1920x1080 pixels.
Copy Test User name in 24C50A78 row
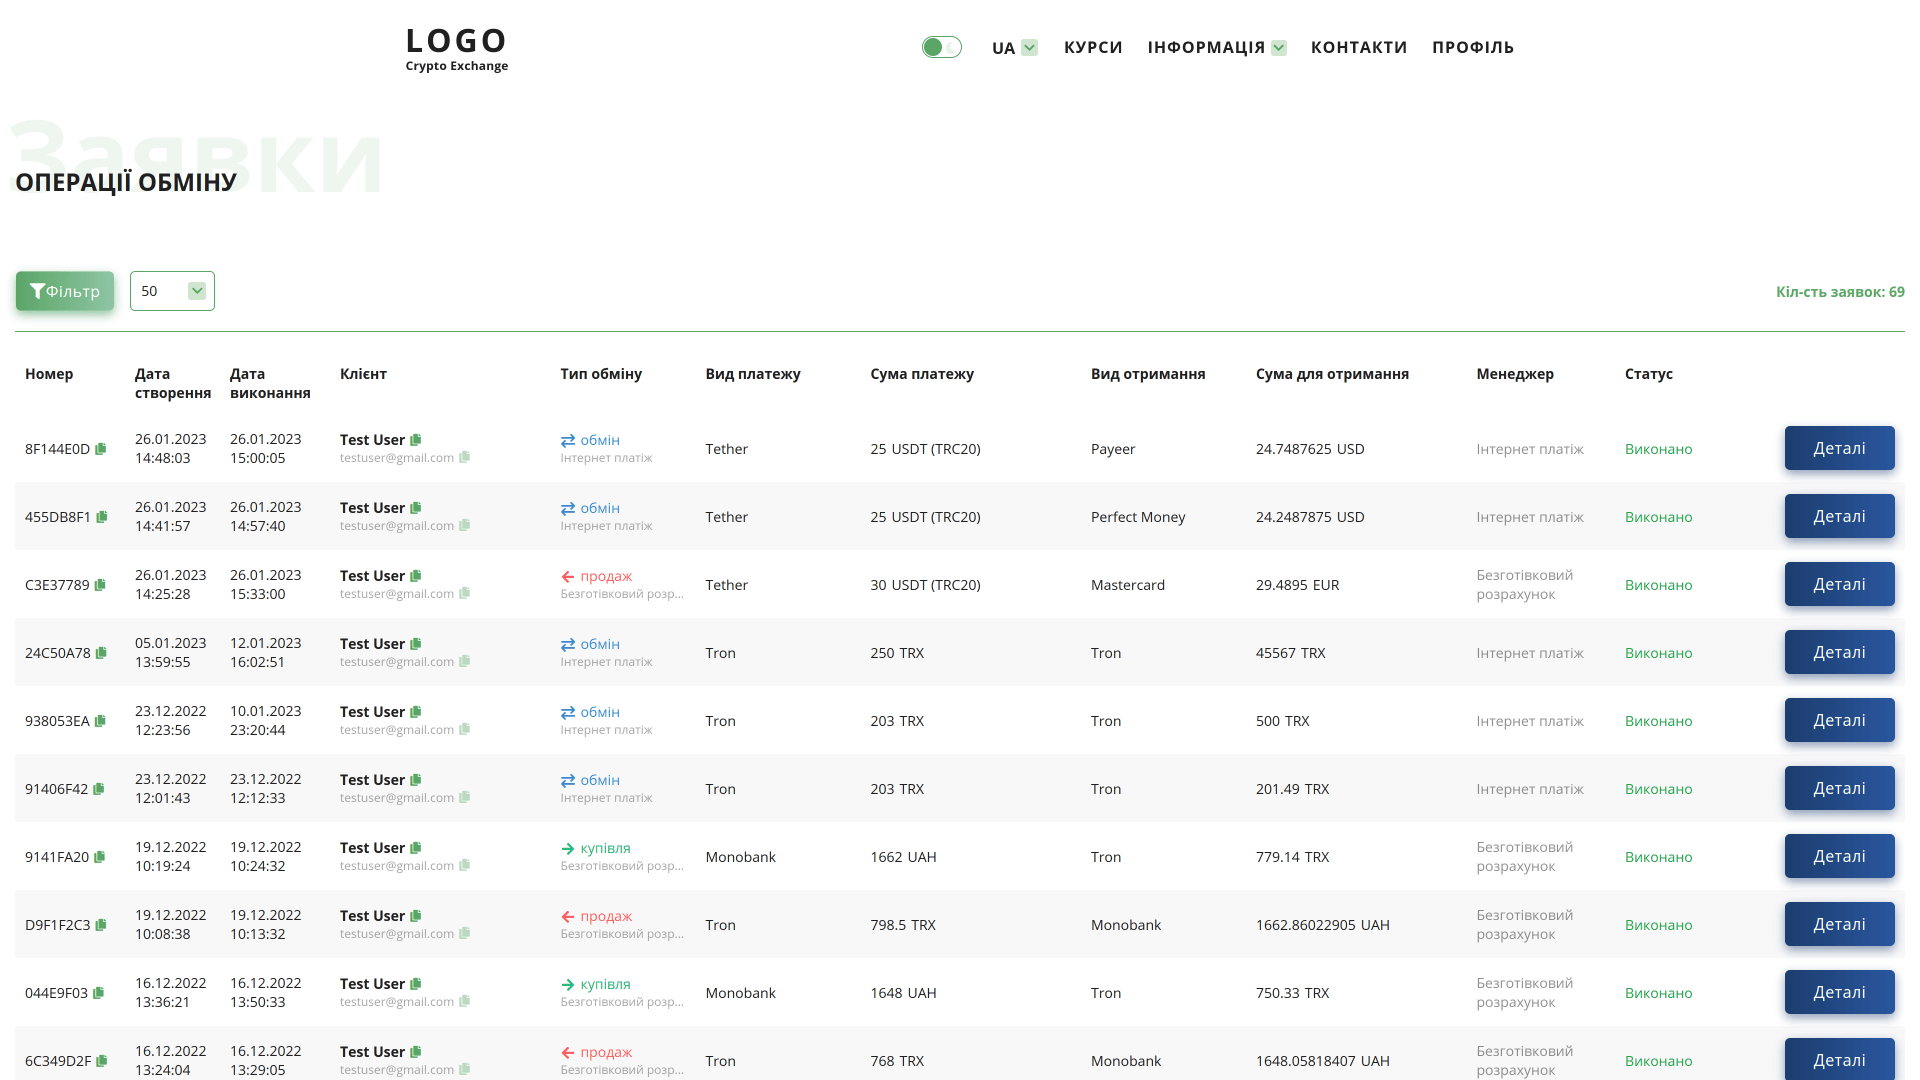tap(416, 644)
